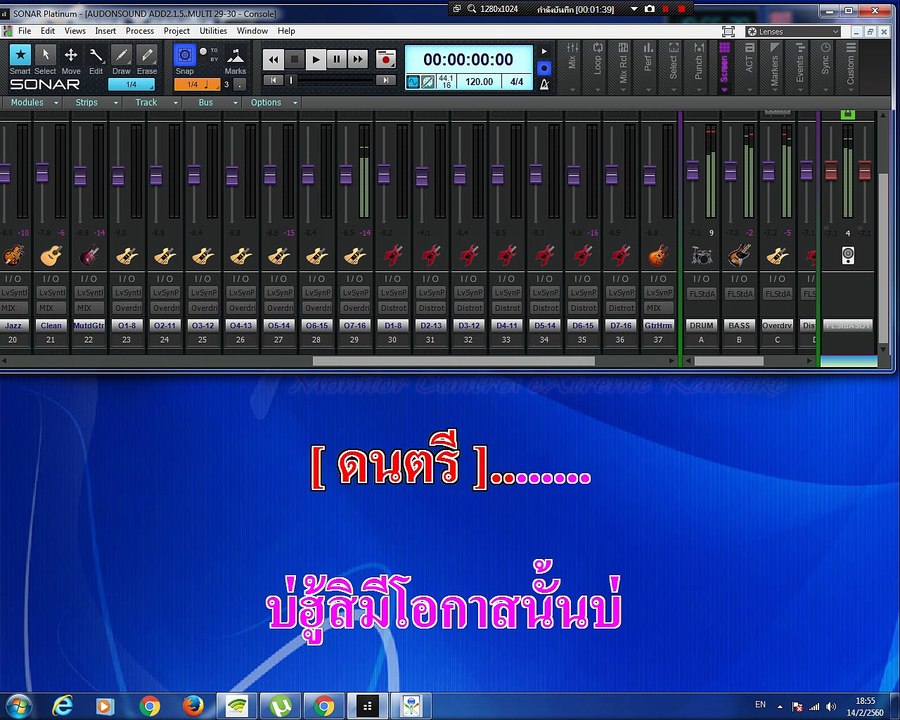
Task: Open the 1/4 draw resolution dropdown
Action: (131, 84)
